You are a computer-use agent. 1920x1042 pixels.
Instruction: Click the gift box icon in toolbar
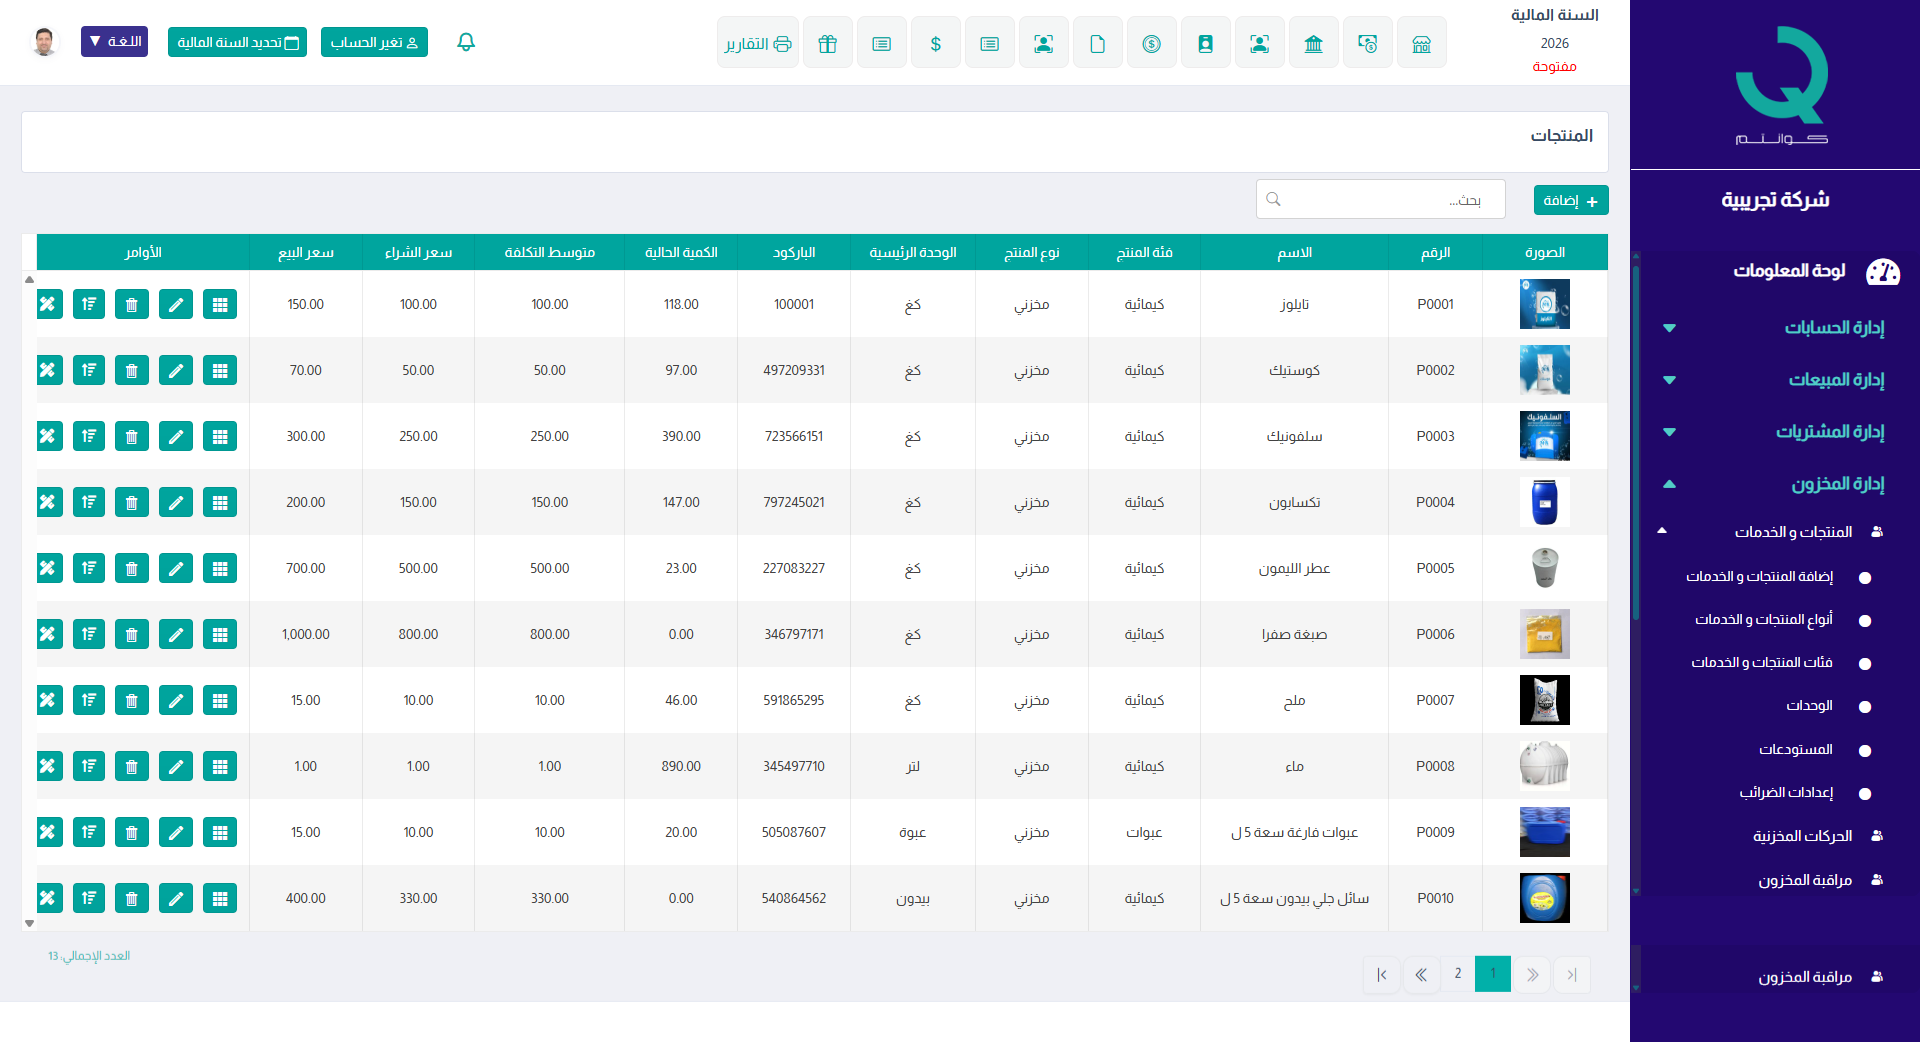click(827, 43)
